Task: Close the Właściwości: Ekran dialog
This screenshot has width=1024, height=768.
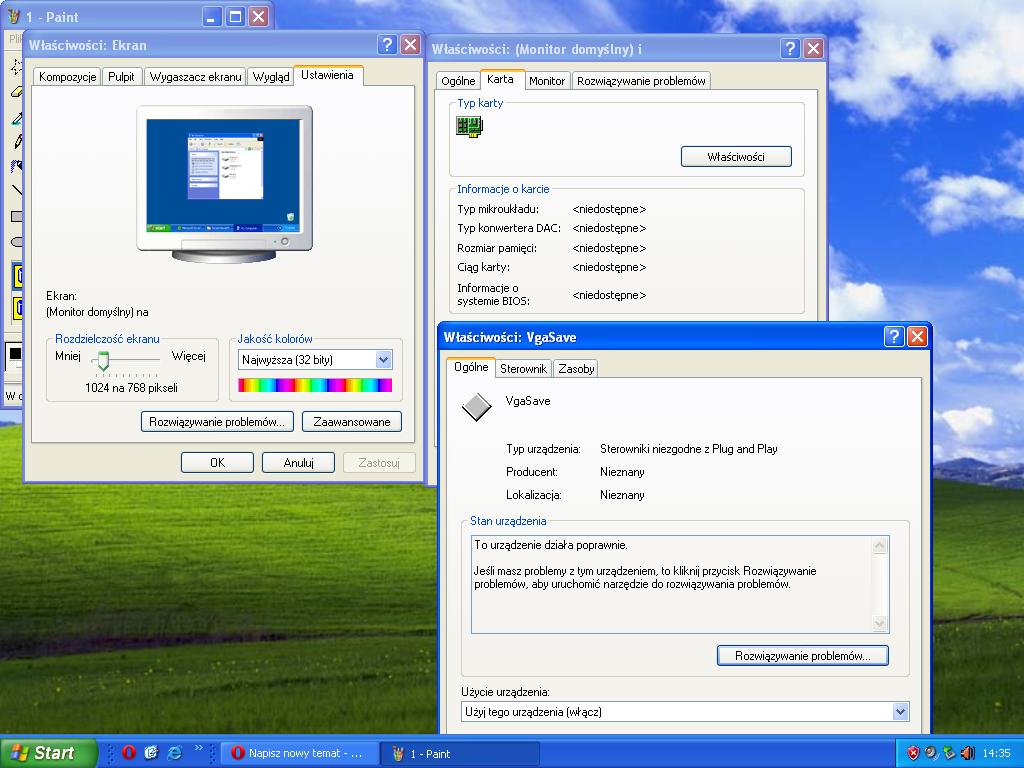Action: coord(410,44)
